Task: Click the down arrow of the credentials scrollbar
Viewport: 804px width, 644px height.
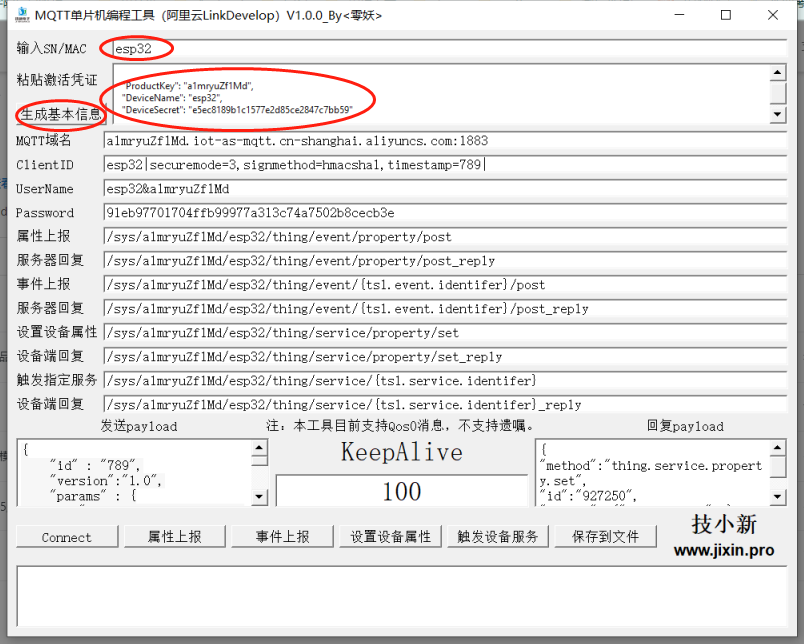Action: (778, 114)
